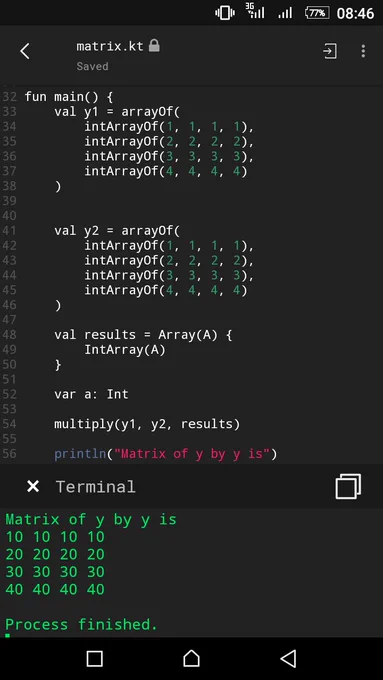Screen dimensions: 383x680
Task: Tap the Terminal panel title
Action: coord(95,487)
